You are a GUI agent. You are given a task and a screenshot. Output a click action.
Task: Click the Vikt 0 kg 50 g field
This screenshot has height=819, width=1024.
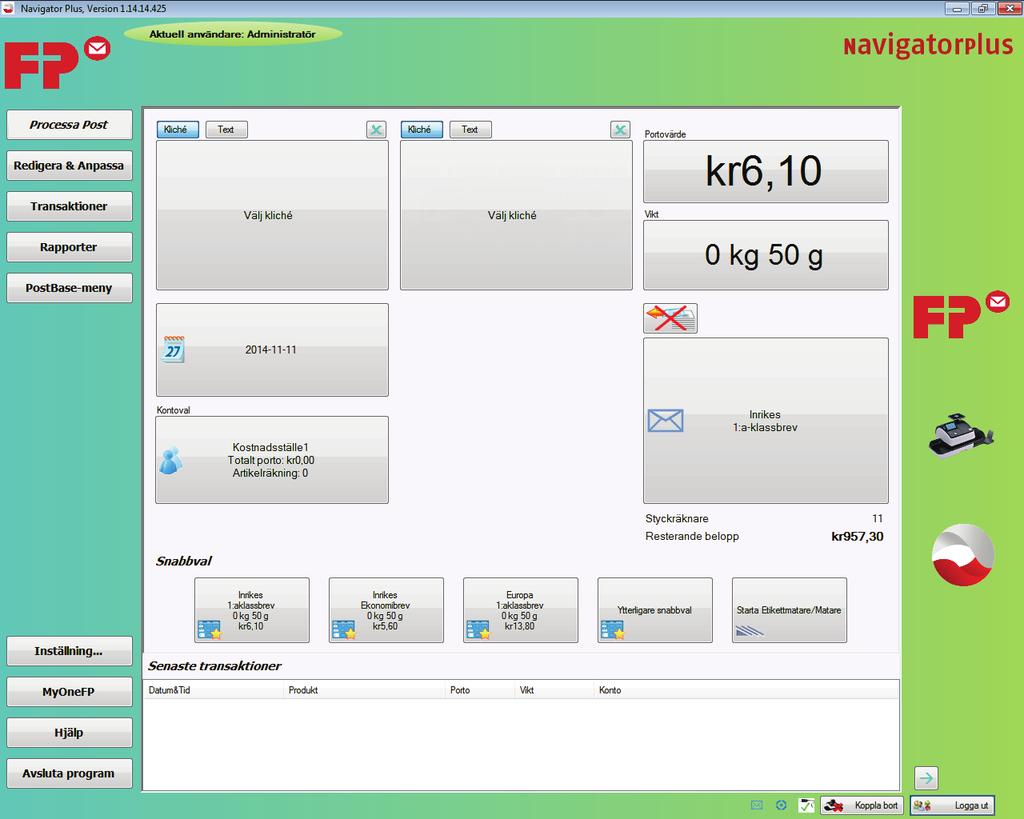point(765,255)
